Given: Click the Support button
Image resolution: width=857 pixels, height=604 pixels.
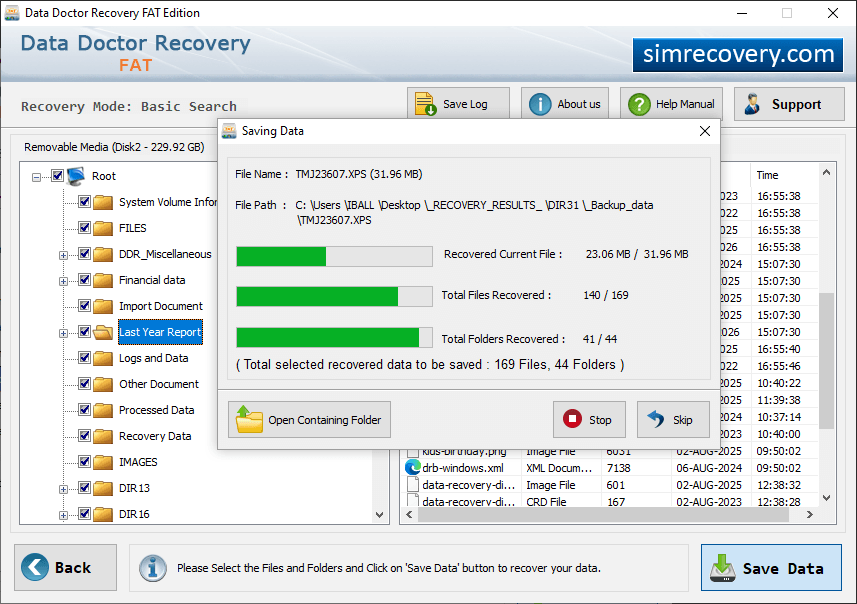Looking at the screenshot, I should coord(789,104).
